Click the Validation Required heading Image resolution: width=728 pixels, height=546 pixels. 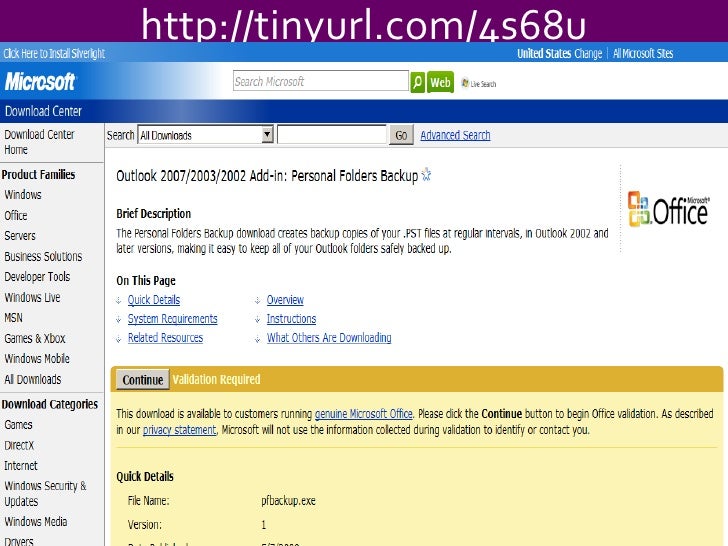(x=216, y=379)
